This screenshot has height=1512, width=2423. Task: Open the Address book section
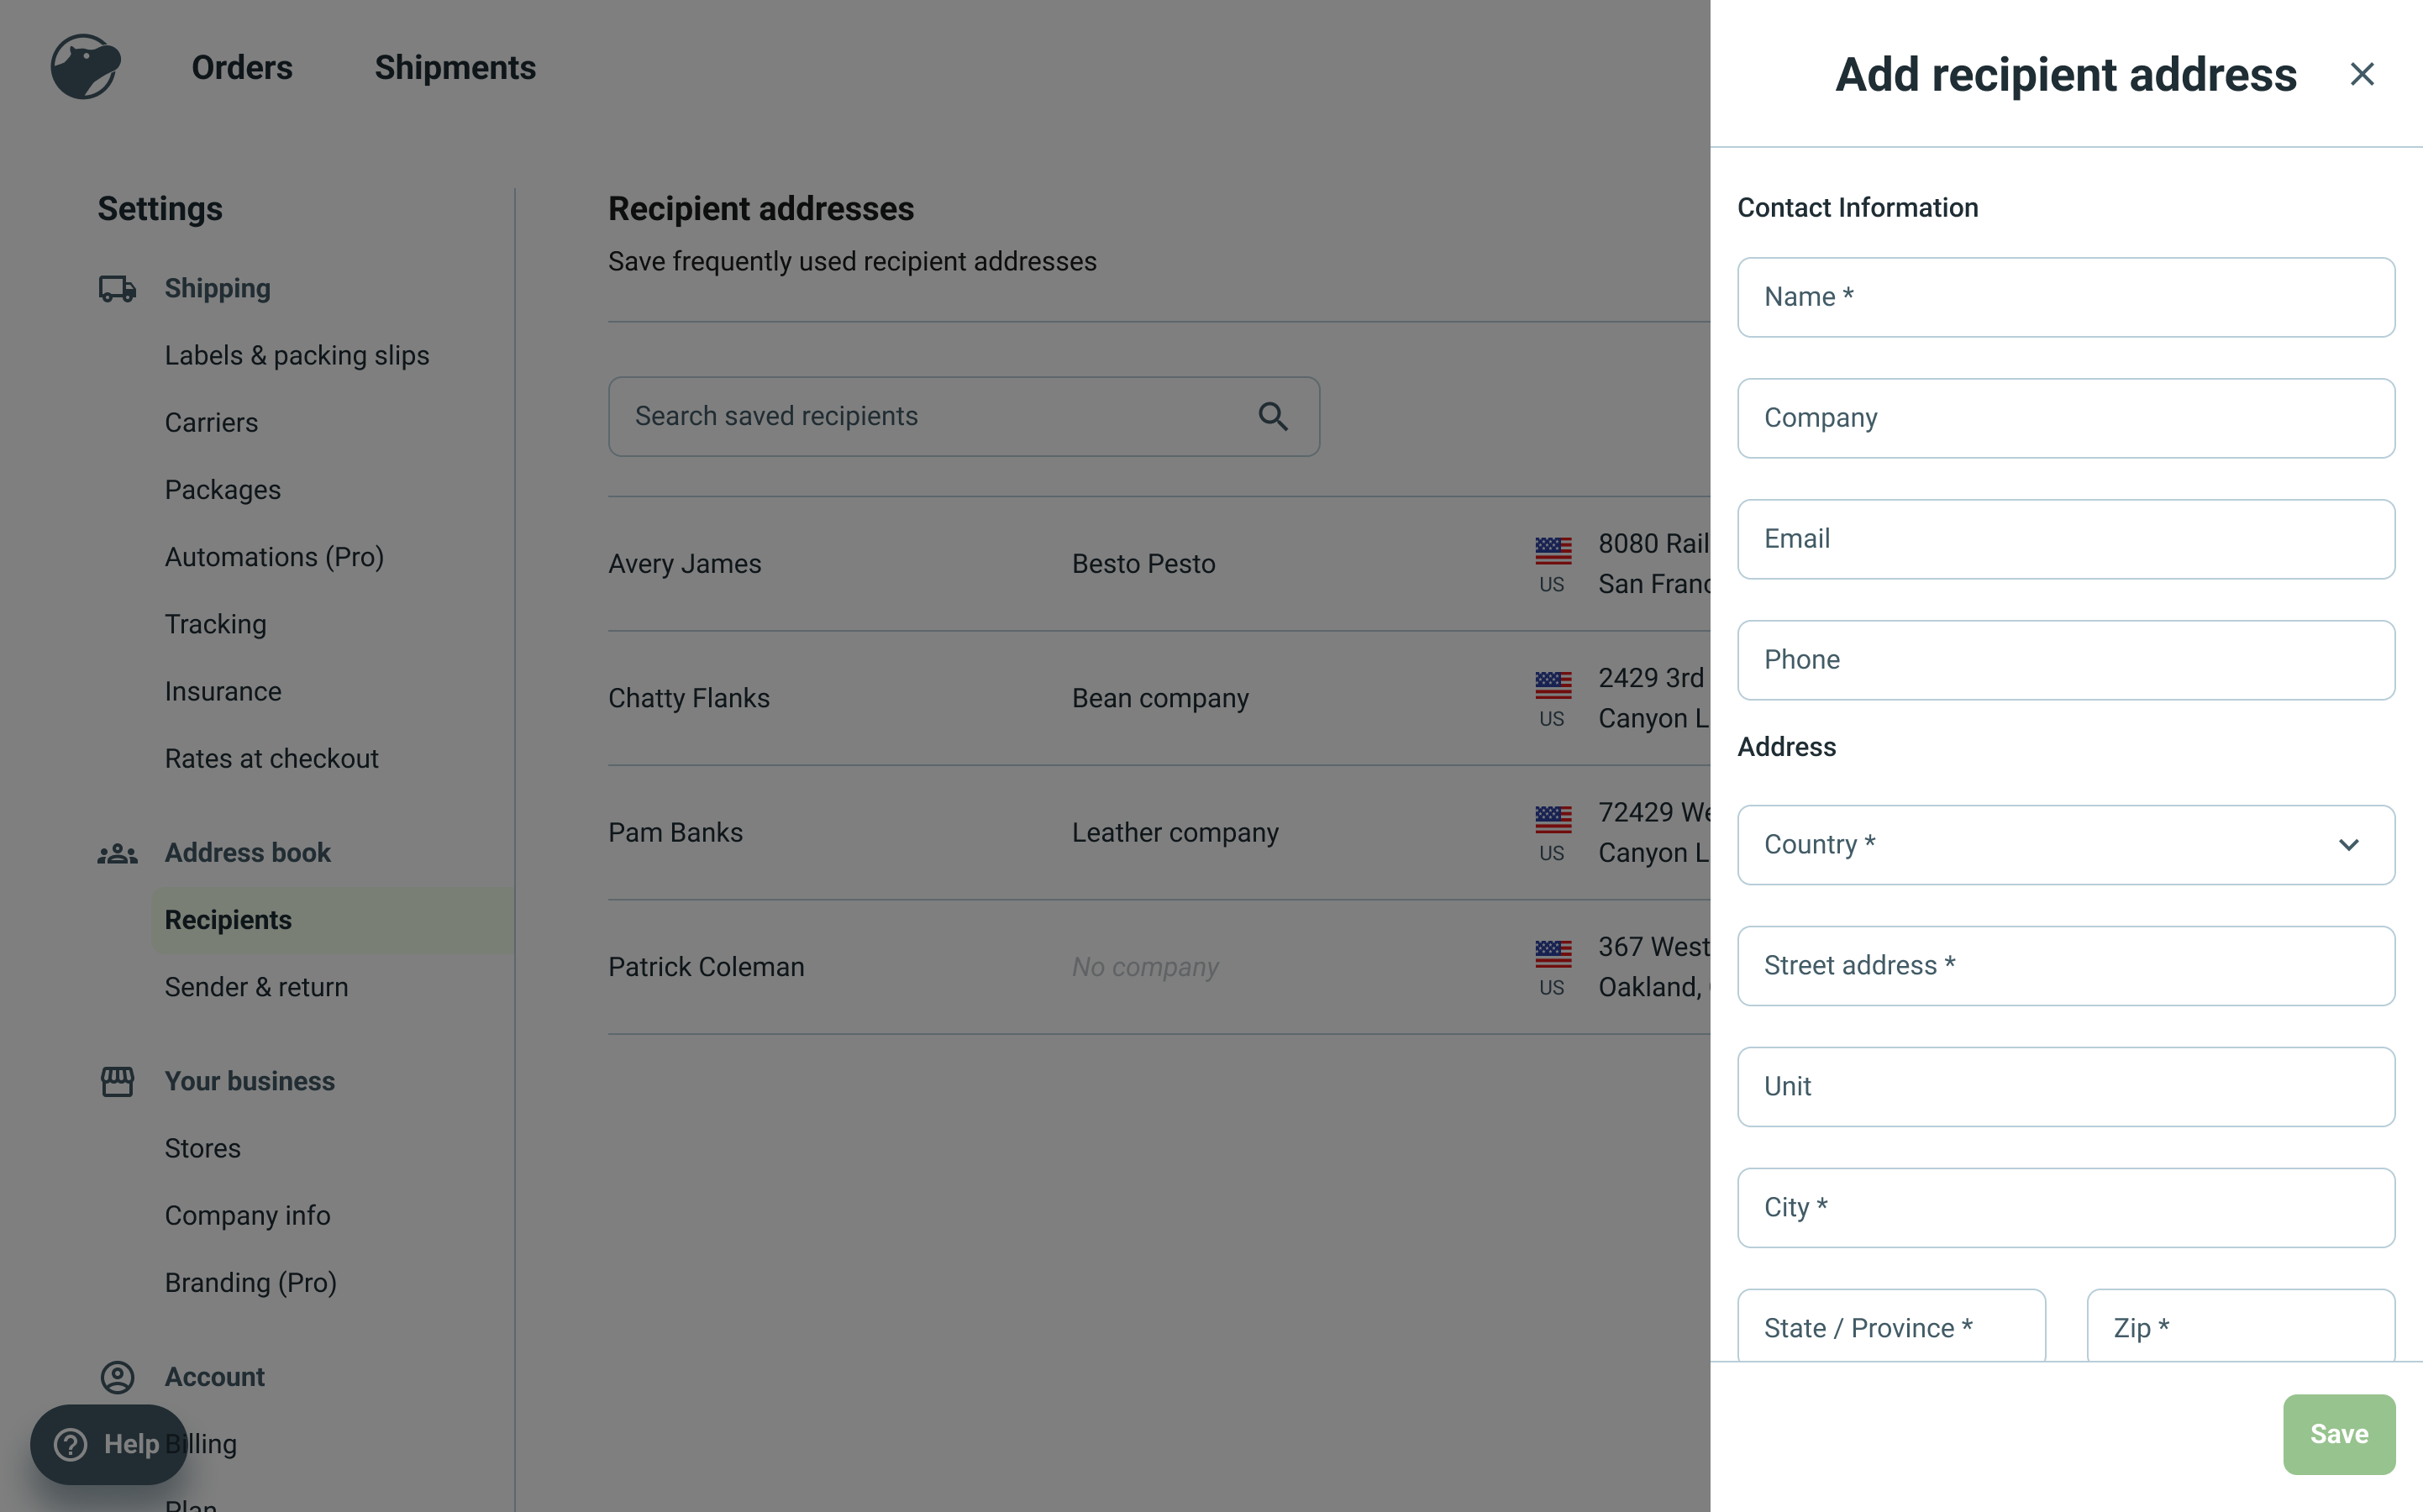(247, 853)
